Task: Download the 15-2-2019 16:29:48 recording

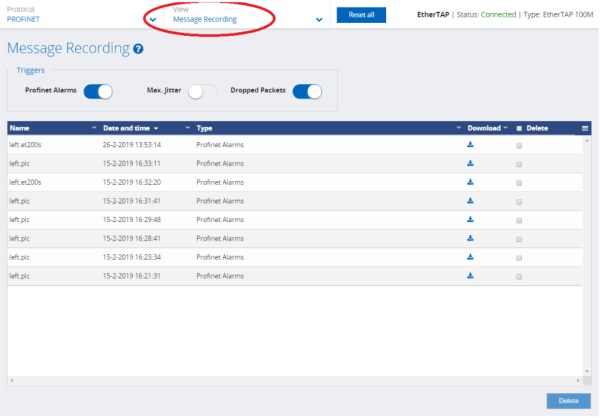Action: [470, 219]
